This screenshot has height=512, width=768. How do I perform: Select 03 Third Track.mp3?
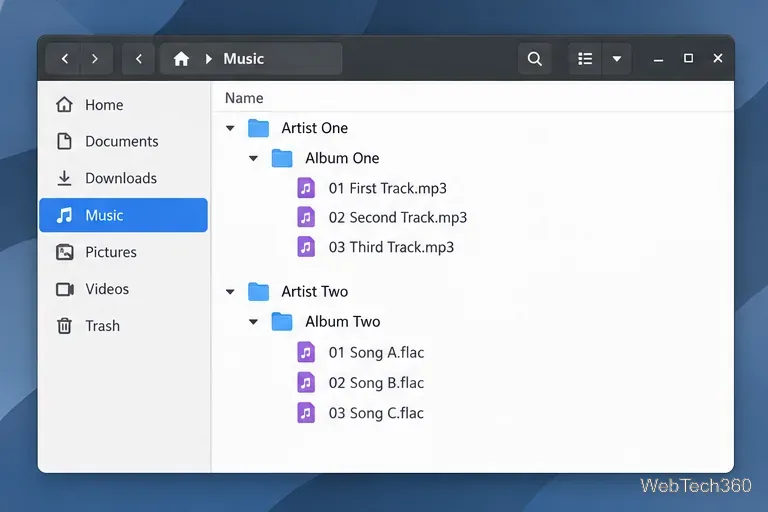coord(391,247)
